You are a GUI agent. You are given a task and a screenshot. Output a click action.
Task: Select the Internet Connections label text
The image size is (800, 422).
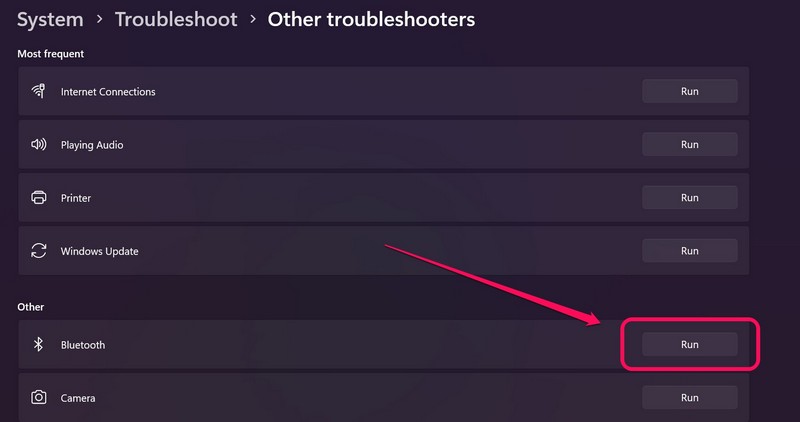point(108,92)
